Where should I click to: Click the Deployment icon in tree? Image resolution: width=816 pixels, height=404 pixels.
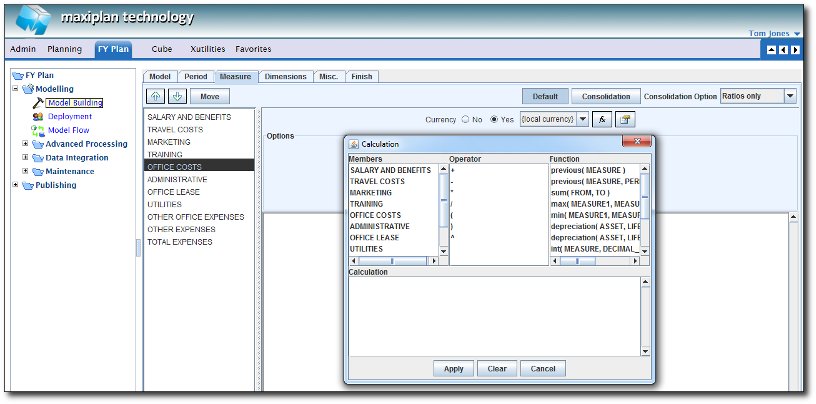click(x=38, y=116)
